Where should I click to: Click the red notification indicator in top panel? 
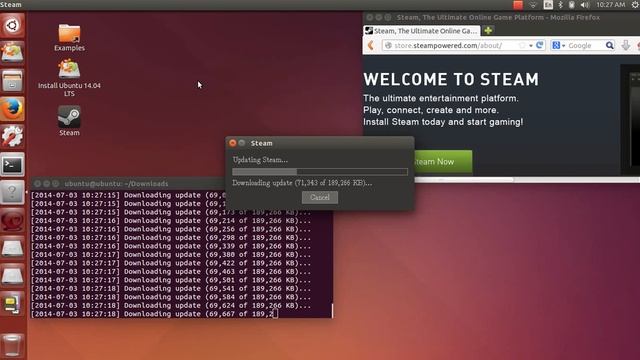[x=518, y=5]
